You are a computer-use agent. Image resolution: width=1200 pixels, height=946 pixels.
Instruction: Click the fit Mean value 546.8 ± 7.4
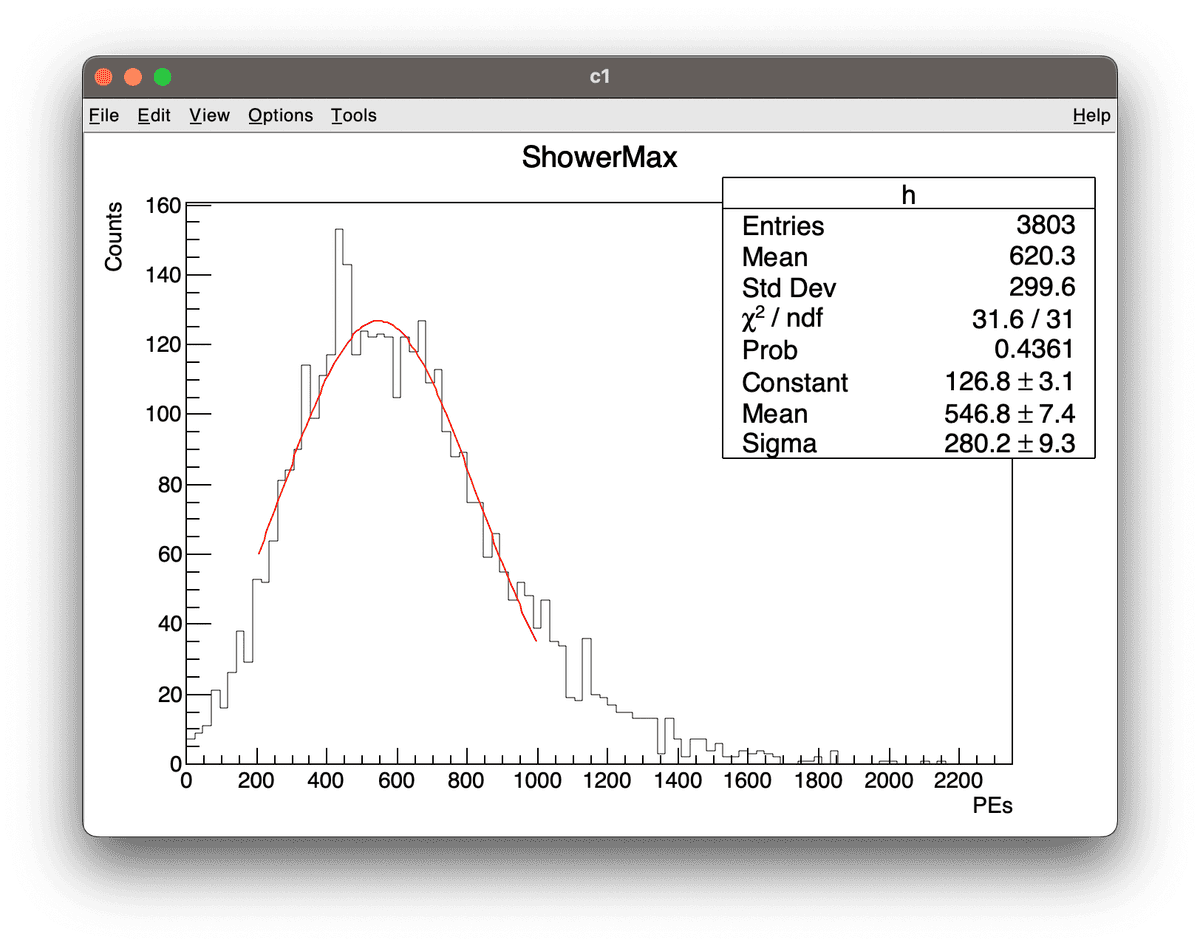[x=1010, y=414]
